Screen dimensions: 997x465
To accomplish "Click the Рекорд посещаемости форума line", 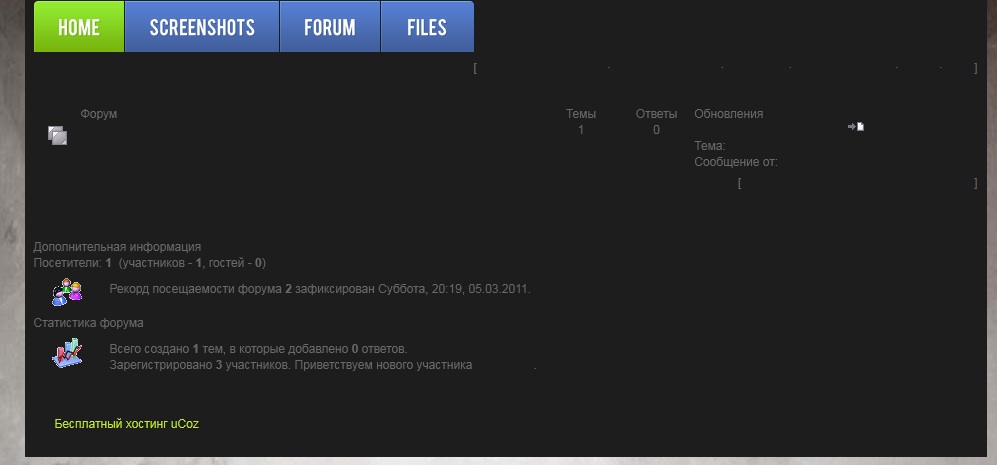I will pyautogui.click(x=320, y=289).
